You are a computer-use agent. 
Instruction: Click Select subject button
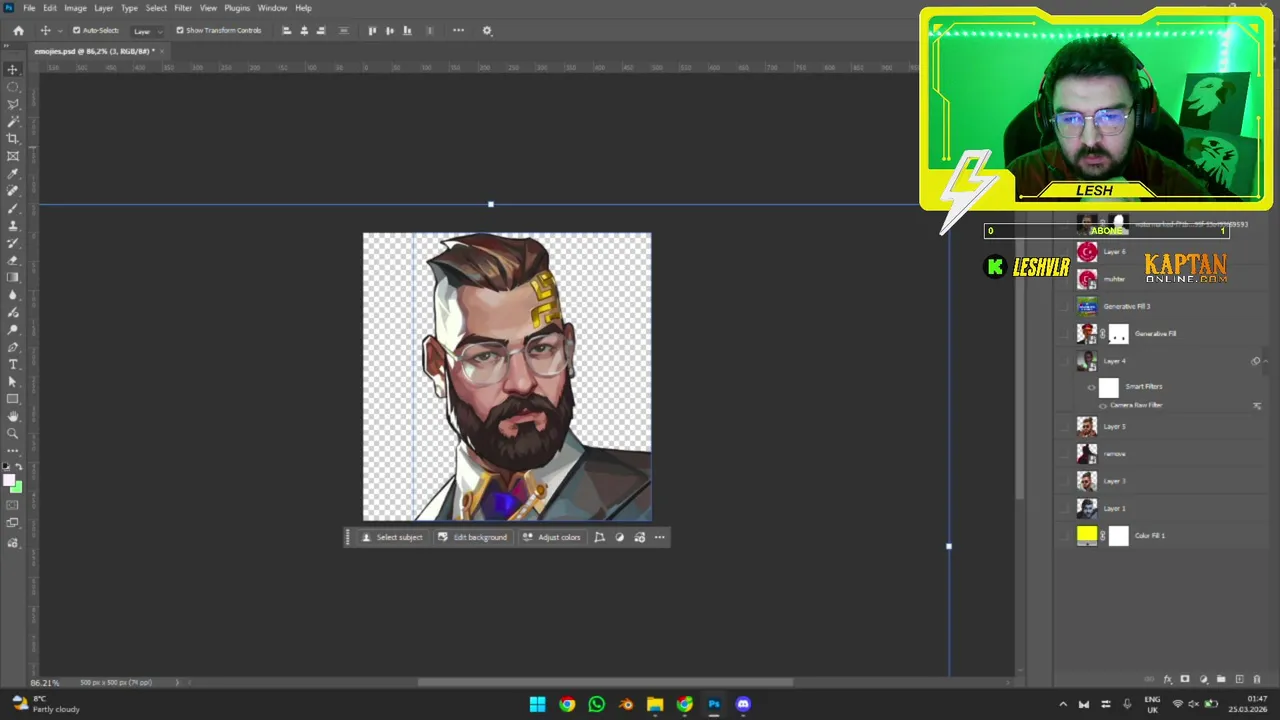pyautogui.click(x=392, y=537)
